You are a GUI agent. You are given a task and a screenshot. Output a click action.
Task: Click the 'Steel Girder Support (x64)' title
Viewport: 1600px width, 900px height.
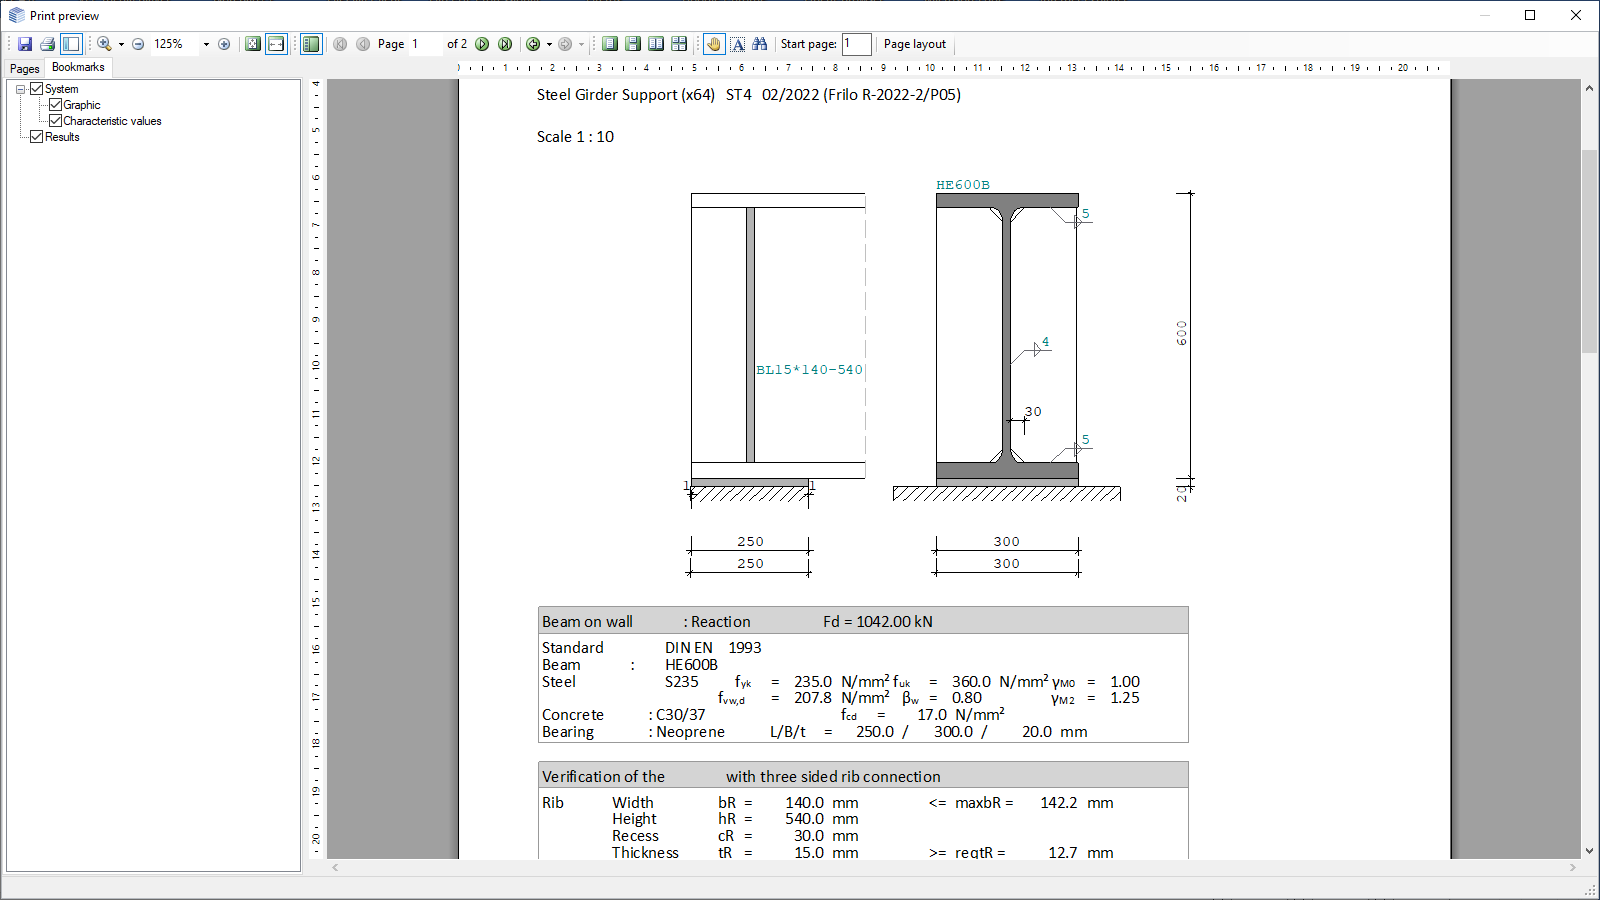pyautogui.click(x=626, y=95)
